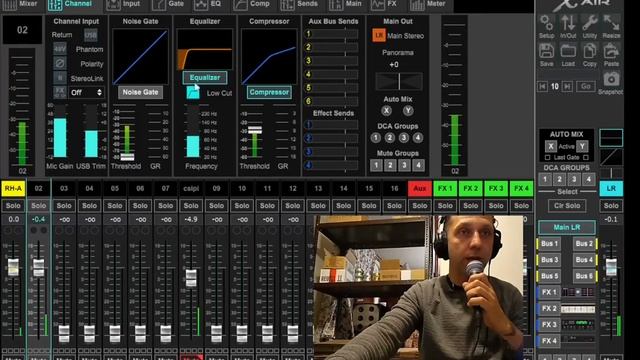Select the Aux channel strip label
The width and height of the screenshot is (640, 360).
click(420, 188)
